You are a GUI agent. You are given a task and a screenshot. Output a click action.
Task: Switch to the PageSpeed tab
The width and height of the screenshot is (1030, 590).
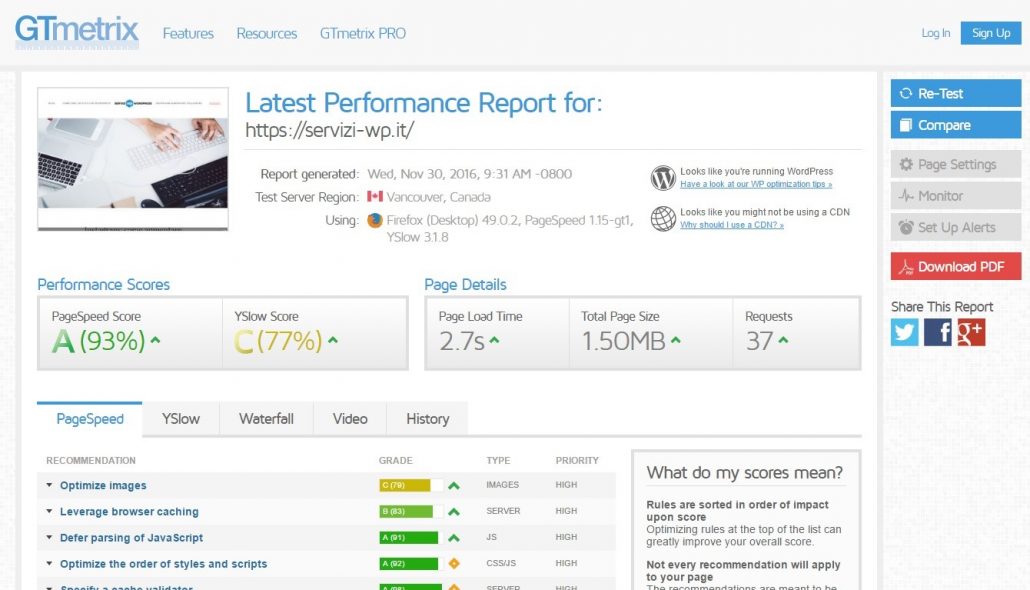click(x=90, y=419)
